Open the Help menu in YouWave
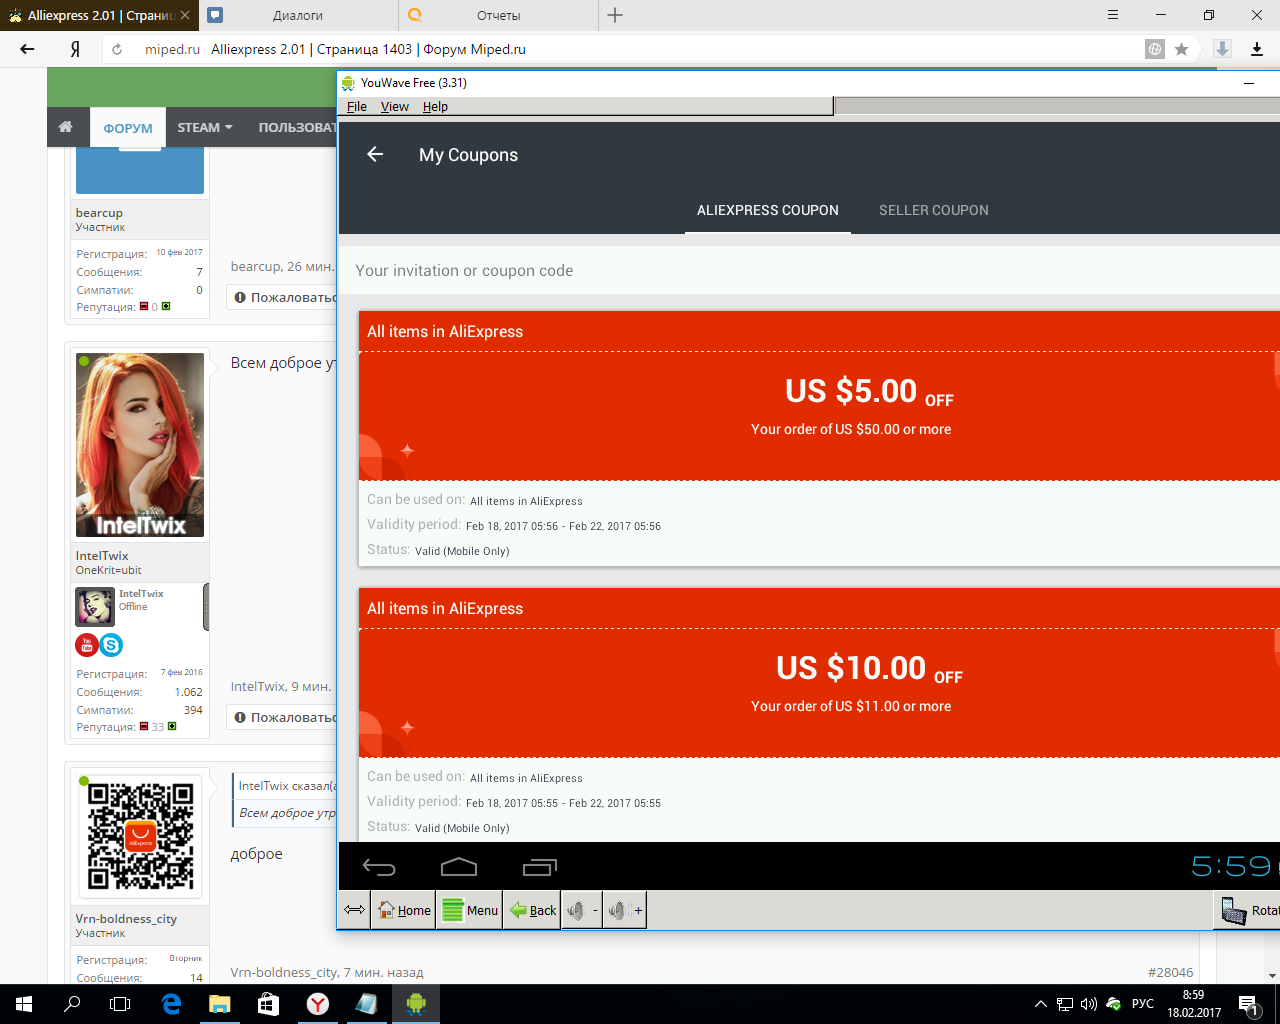Image resolution: width=1280 pixels, height=1024 pixels. click(x=435, y=107)
